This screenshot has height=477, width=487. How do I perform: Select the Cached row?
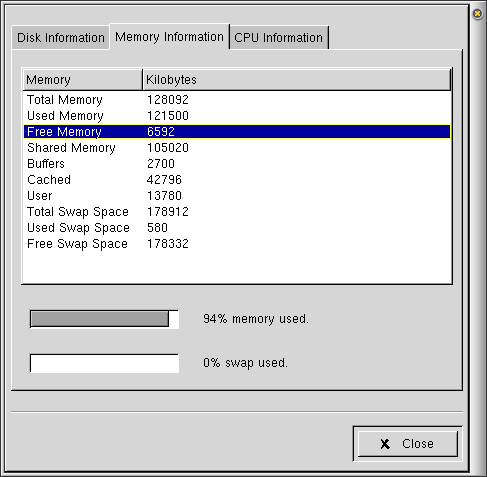pyautogui.click(x=237, y=180)
